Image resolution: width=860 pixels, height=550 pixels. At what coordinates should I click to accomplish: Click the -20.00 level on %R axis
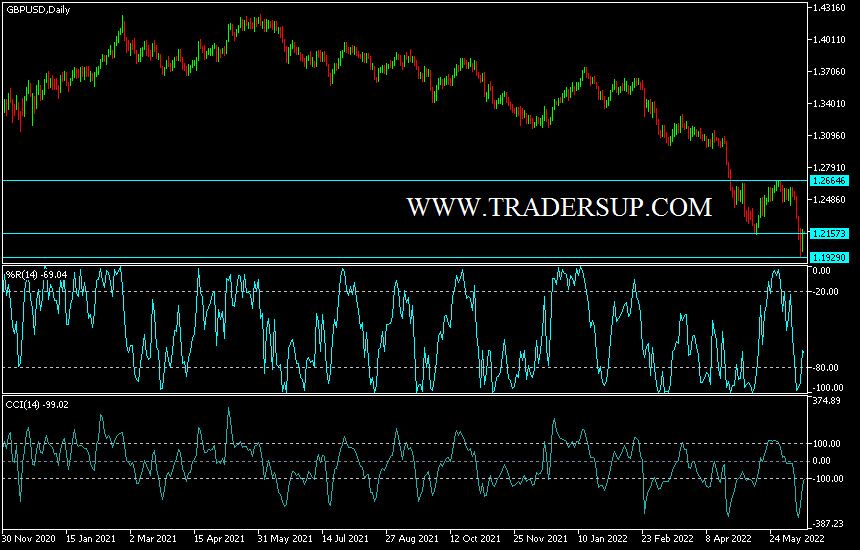coord(826,292)
